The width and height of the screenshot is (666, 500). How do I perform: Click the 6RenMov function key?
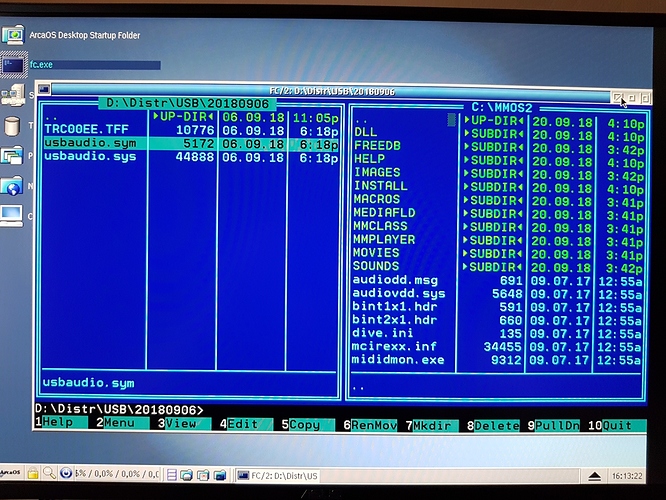pos(370,425)
